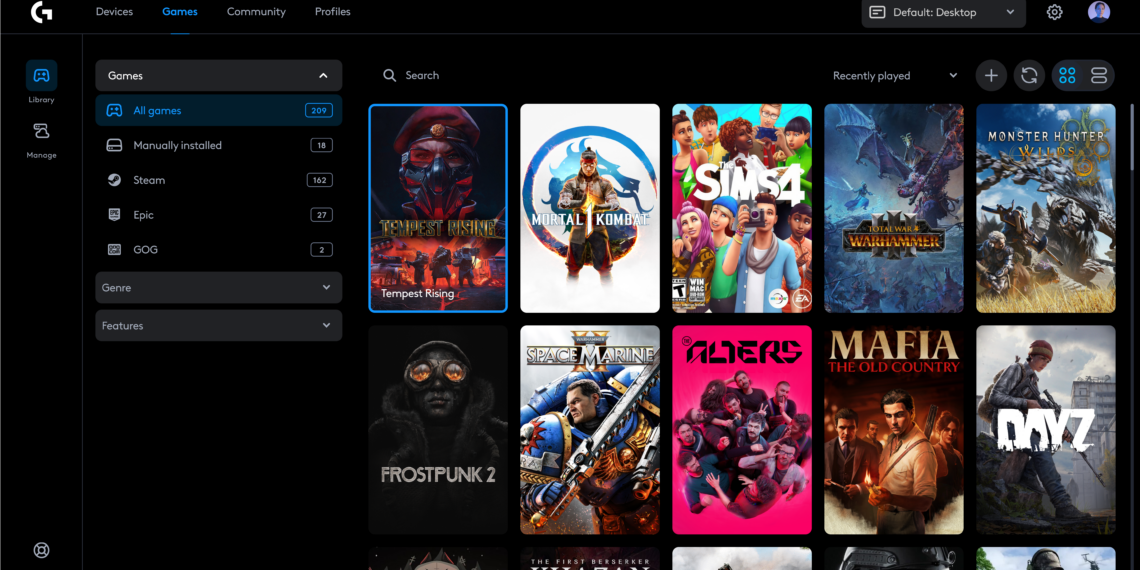Screen dimensions: 1140x570
Task: Click the GOG logo icon
Action: point(114,249)
